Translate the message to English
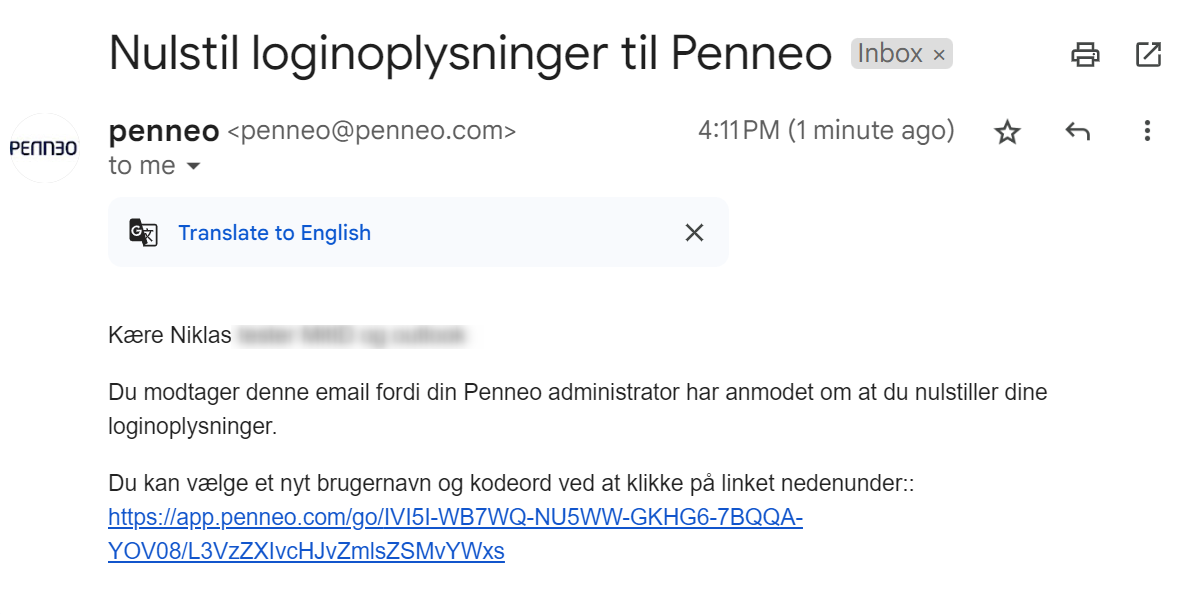The width and height of the screenshot is (1192, 614). click(274, 233)
